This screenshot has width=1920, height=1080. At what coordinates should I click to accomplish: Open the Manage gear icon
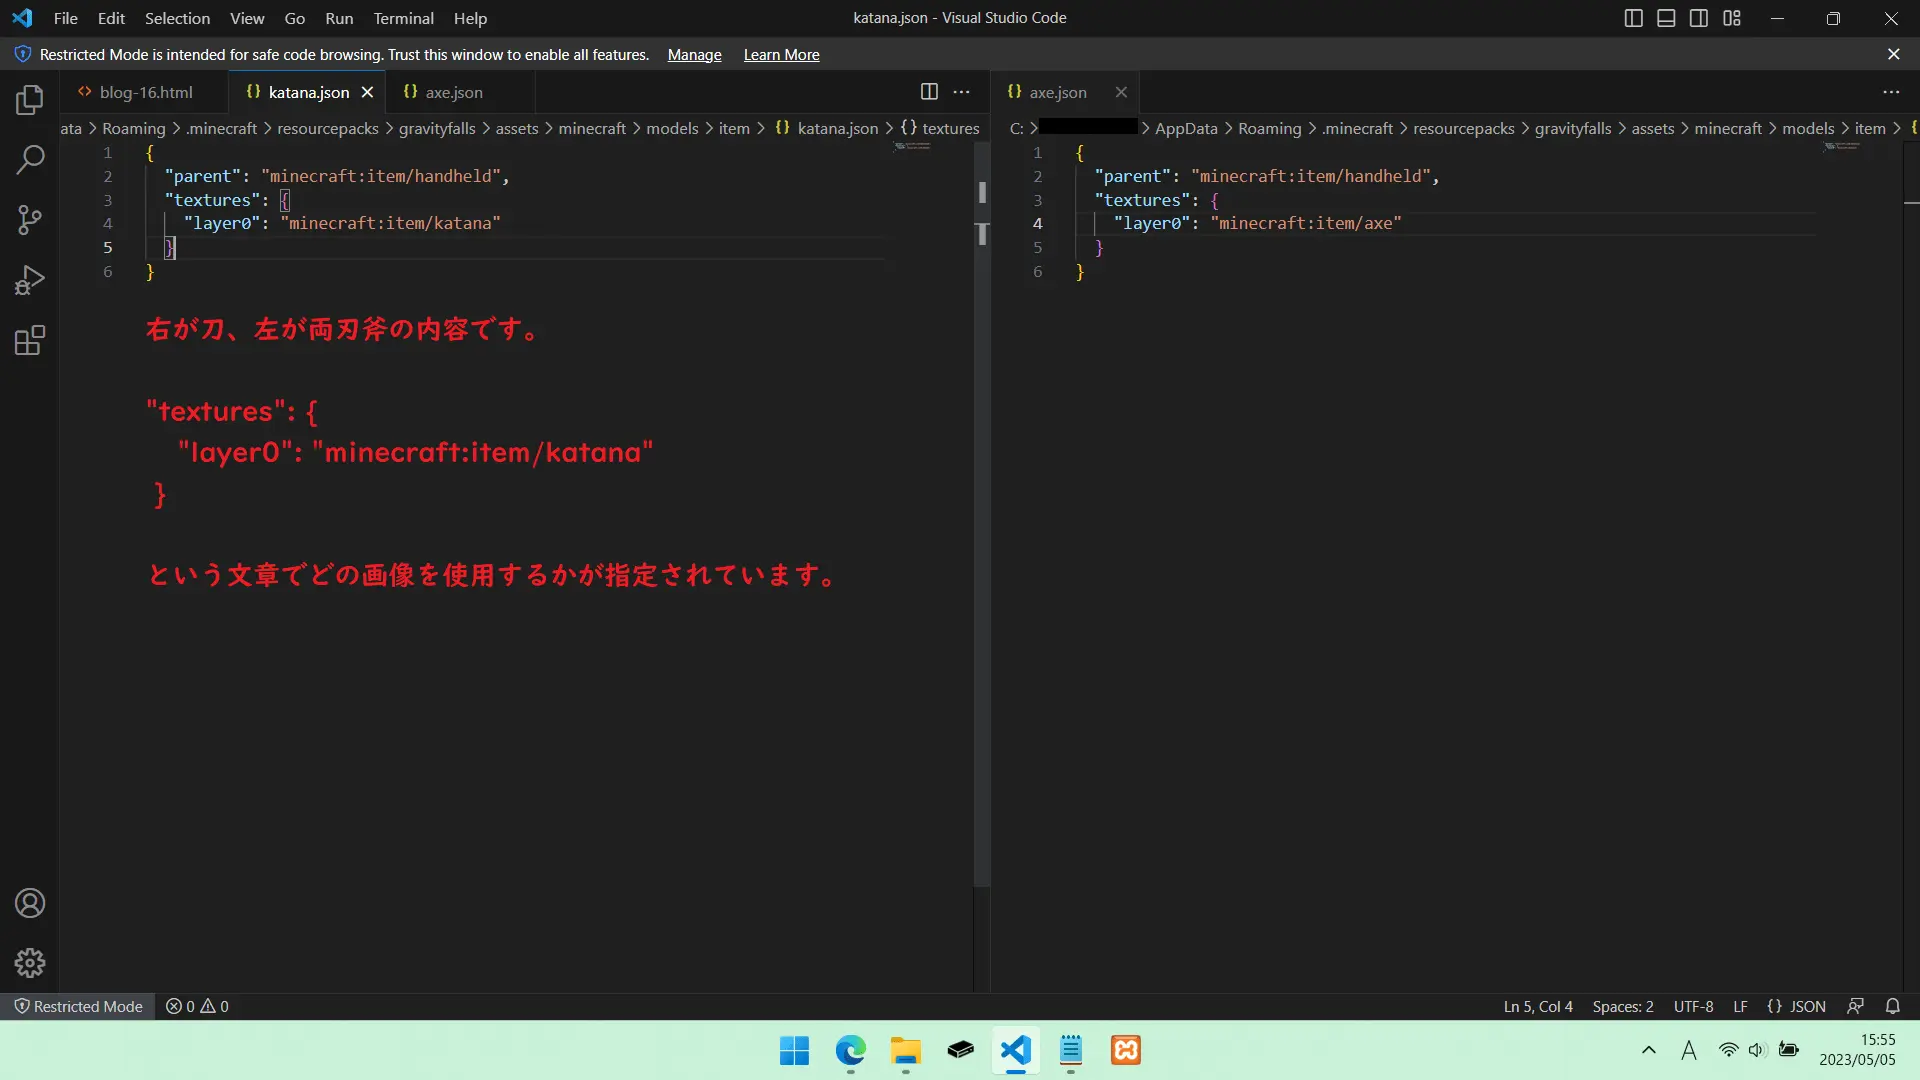30,963
